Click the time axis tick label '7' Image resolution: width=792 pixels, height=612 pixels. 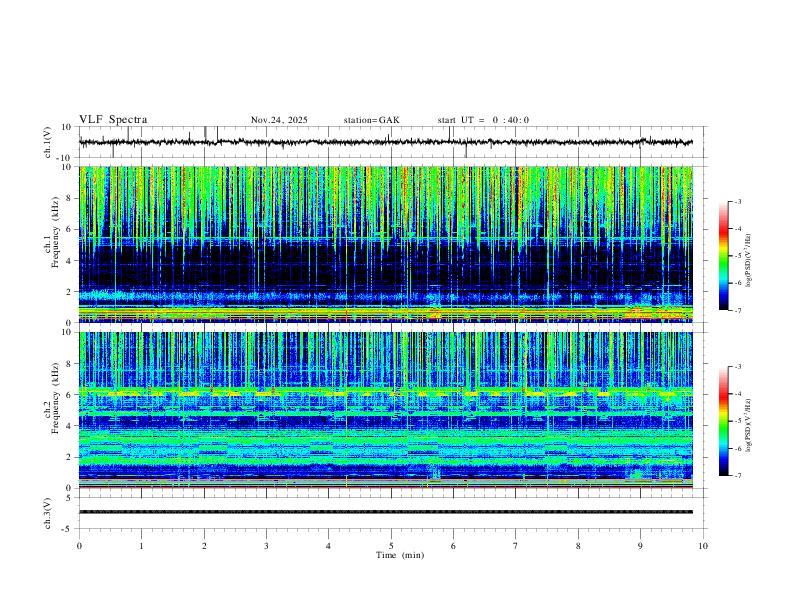tap(516, 546)
